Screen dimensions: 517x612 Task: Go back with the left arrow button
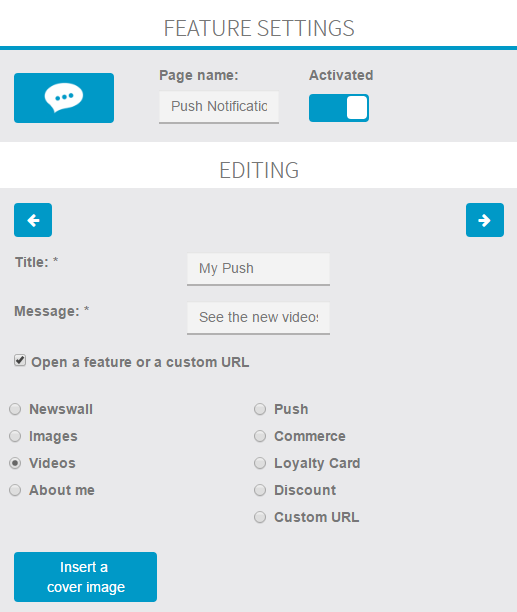(33, 220)
